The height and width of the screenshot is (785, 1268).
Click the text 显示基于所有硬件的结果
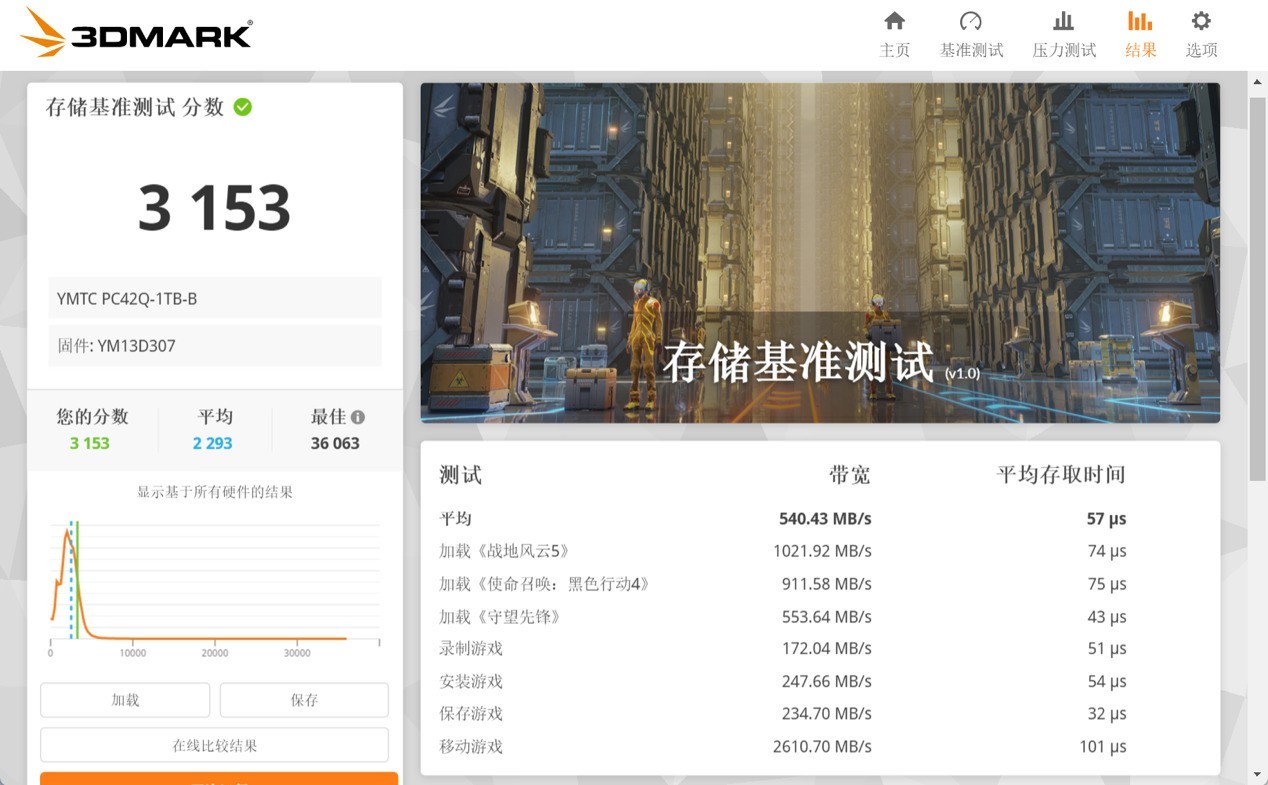pyautogui.click(x=214, y=492)
